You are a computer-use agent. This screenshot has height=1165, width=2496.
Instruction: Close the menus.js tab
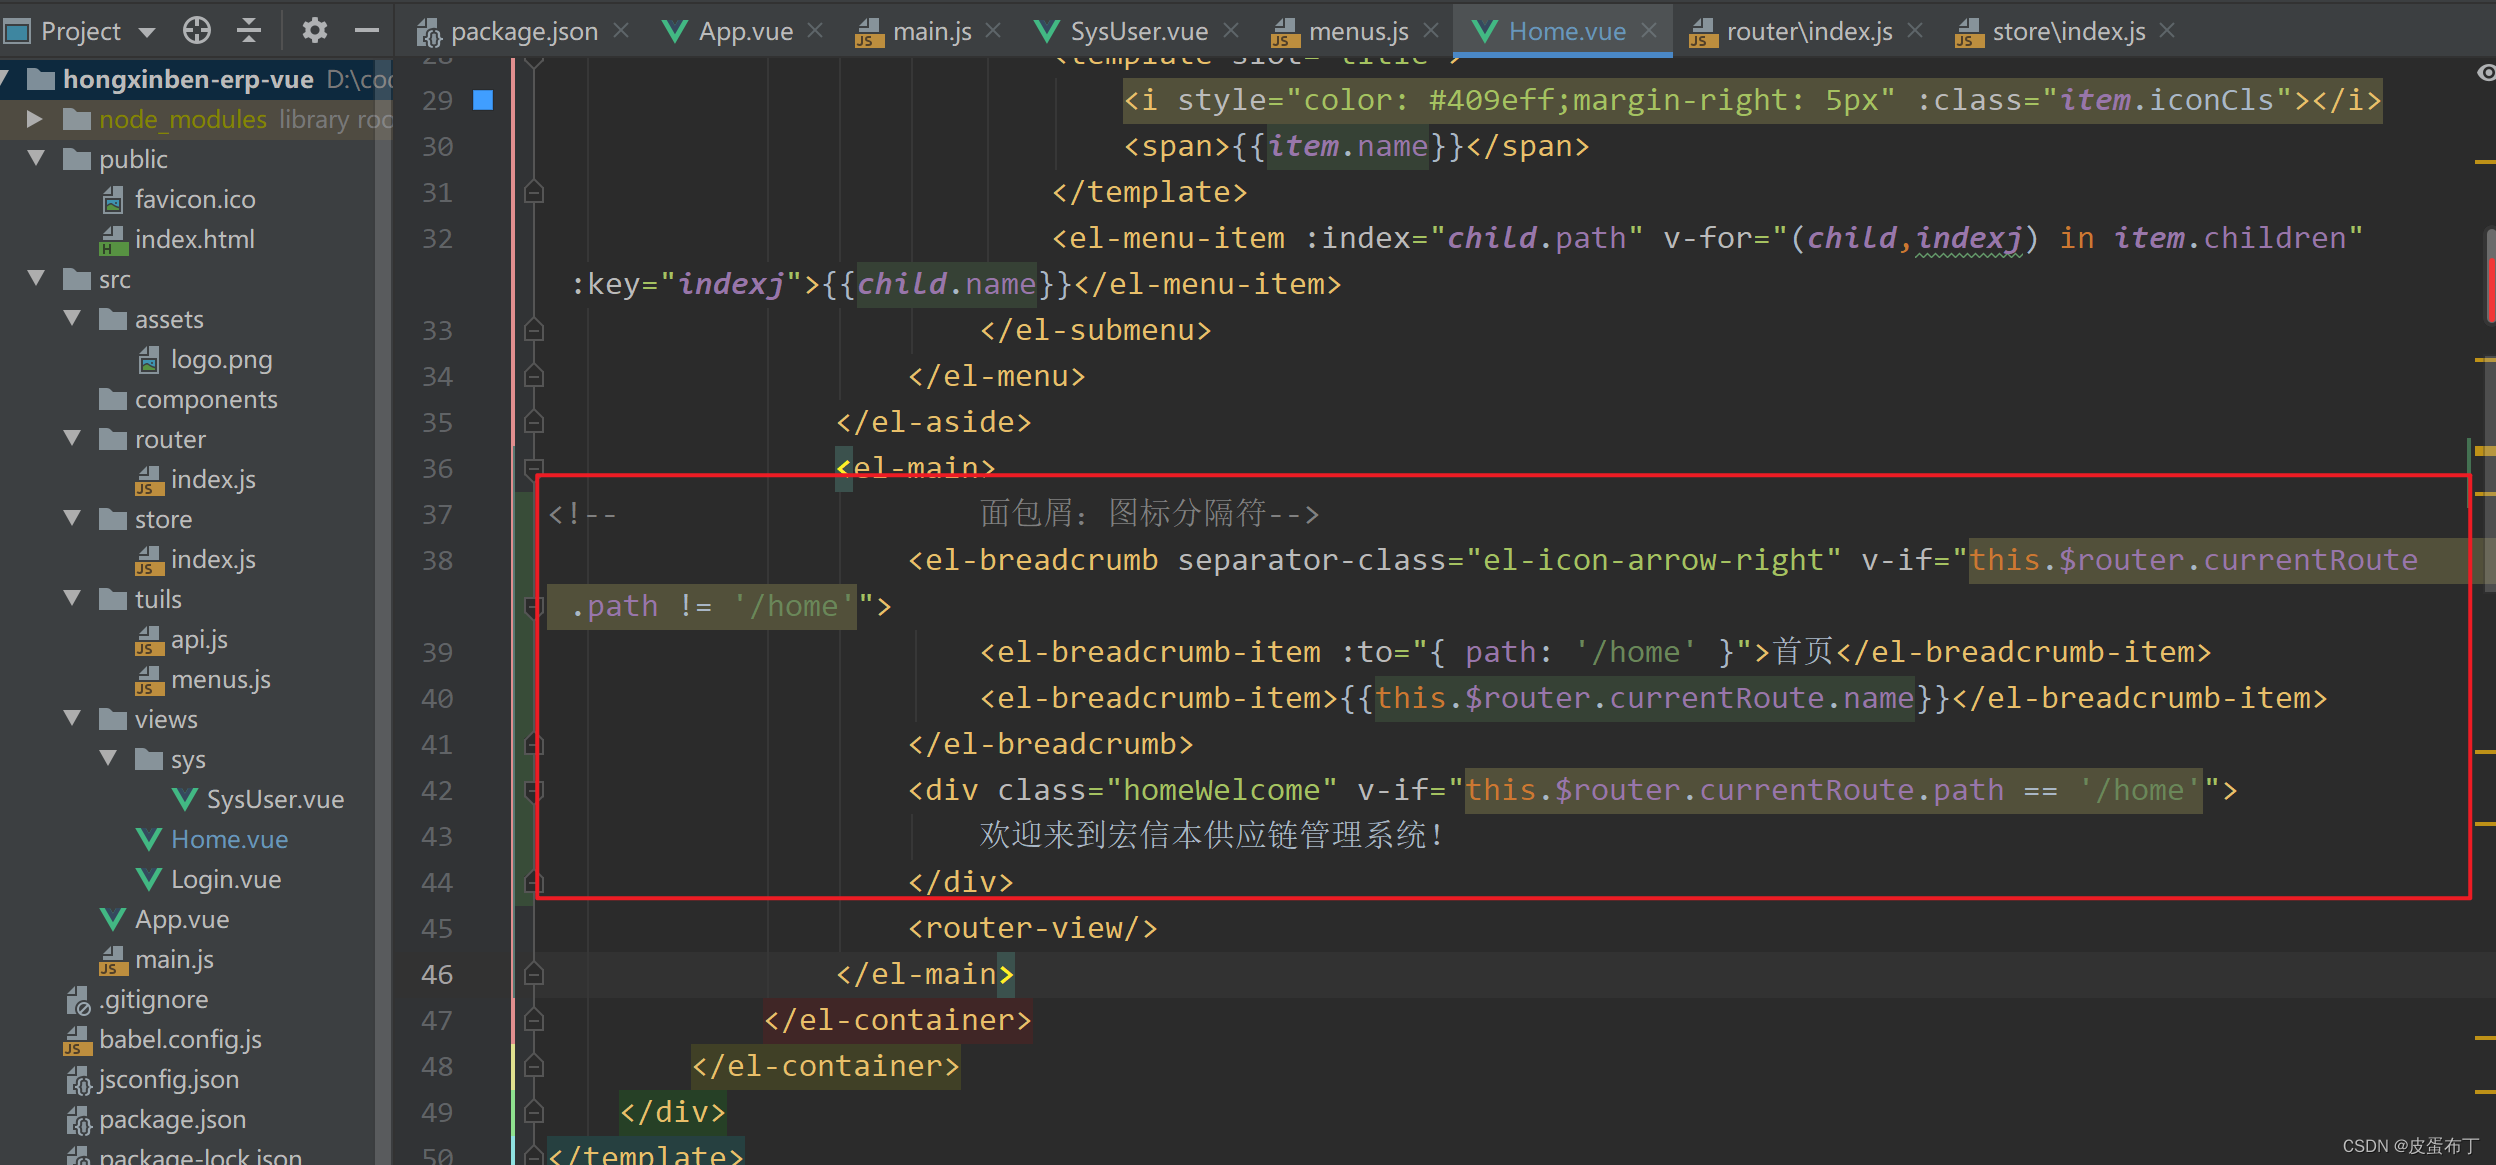click(1431, 31)
